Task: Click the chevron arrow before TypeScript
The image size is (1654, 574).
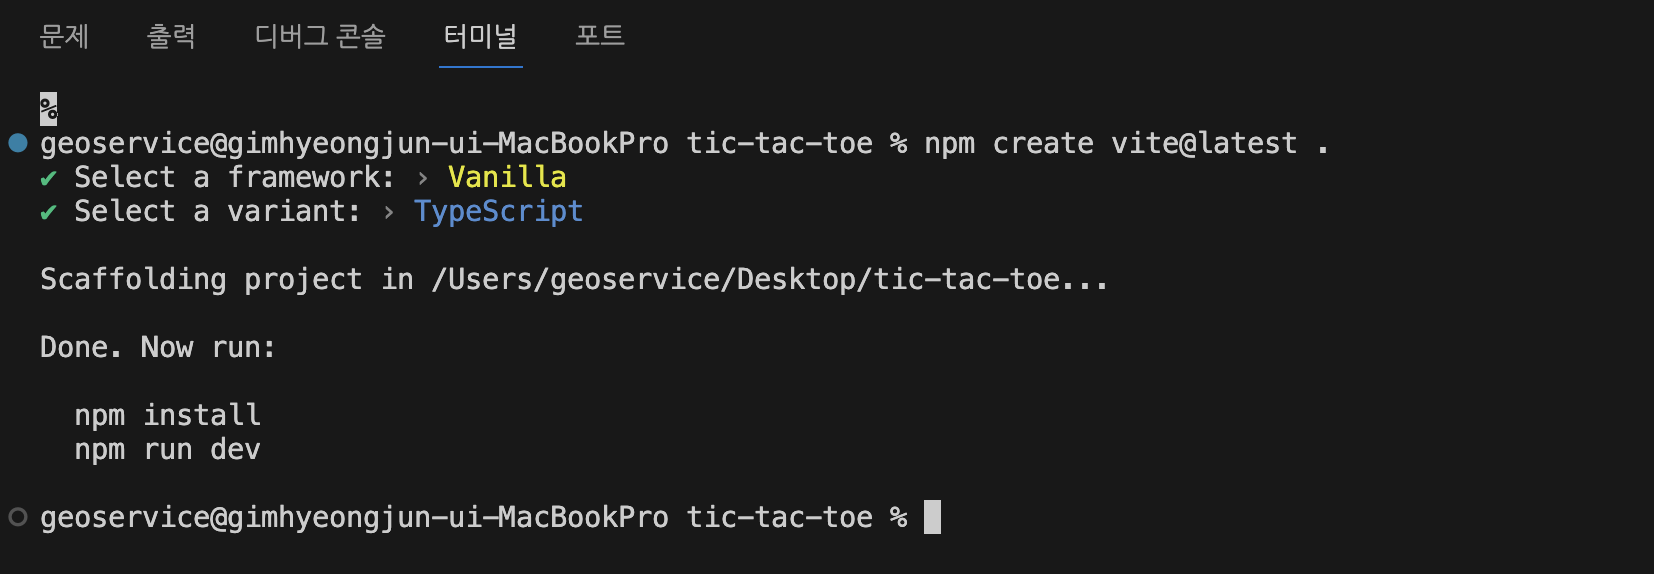Action: [389, 212]
